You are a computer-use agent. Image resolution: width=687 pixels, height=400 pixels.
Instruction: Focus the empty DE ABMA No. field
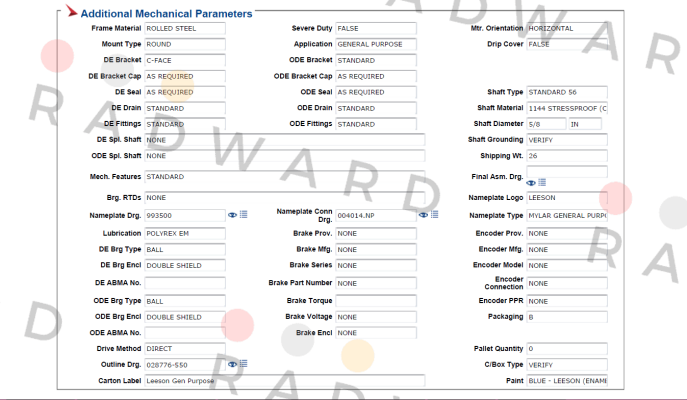click(x=185, y=283)
